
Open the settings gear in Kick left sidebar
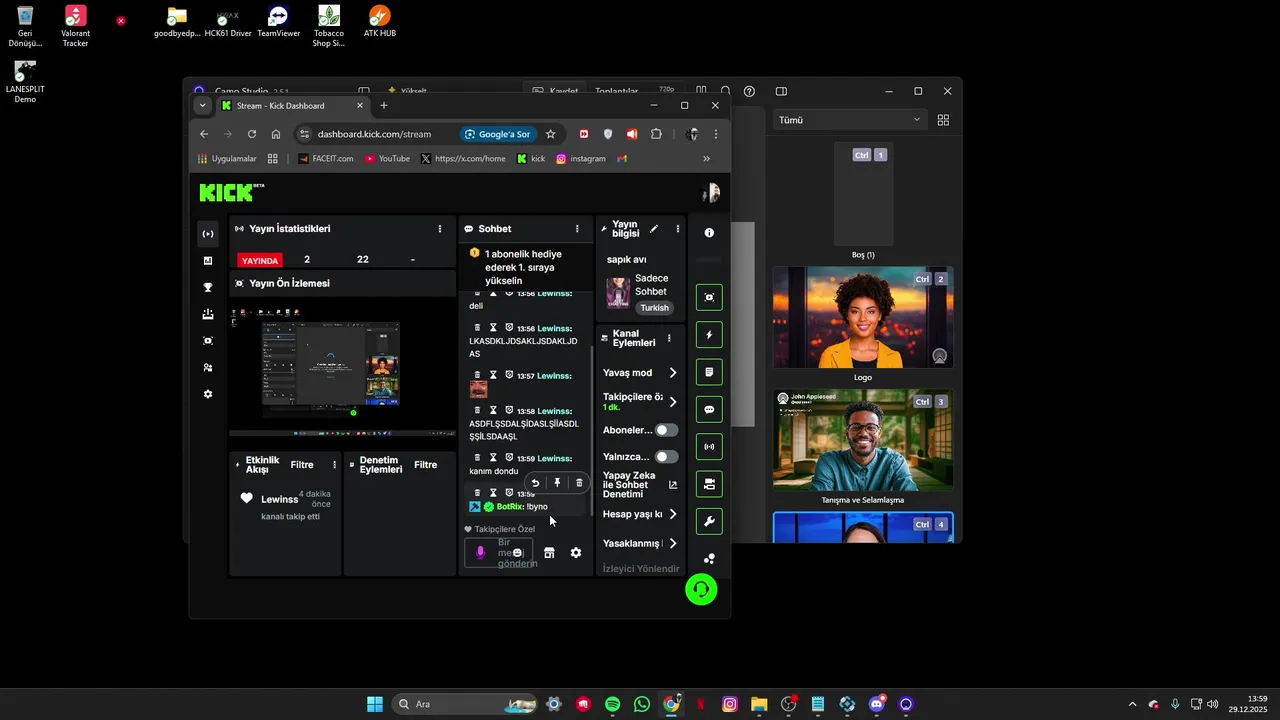(x=208, y=395)
